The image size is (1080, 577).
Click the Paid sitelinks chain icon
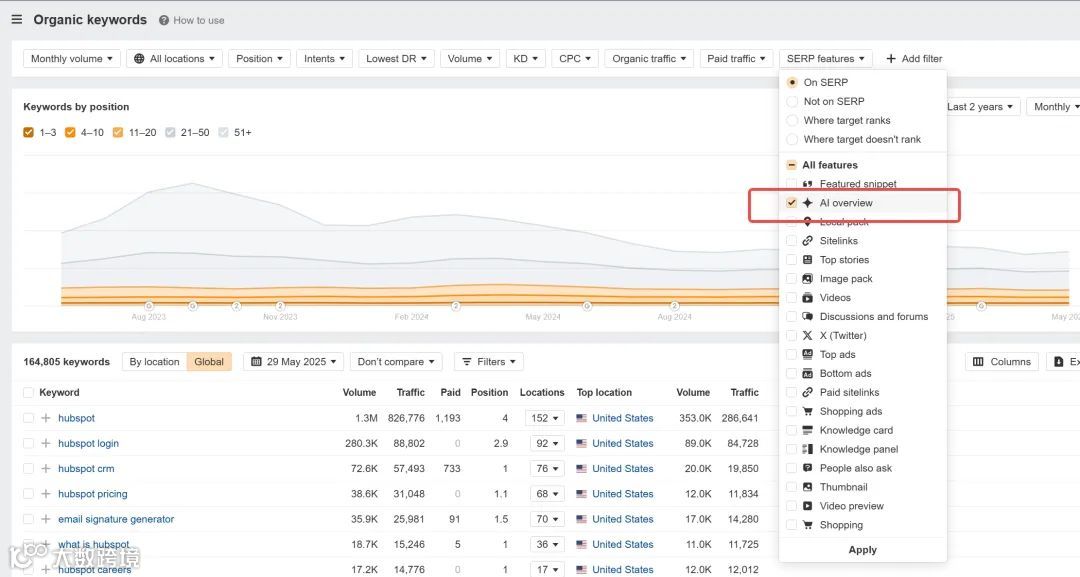coord(807,392)
